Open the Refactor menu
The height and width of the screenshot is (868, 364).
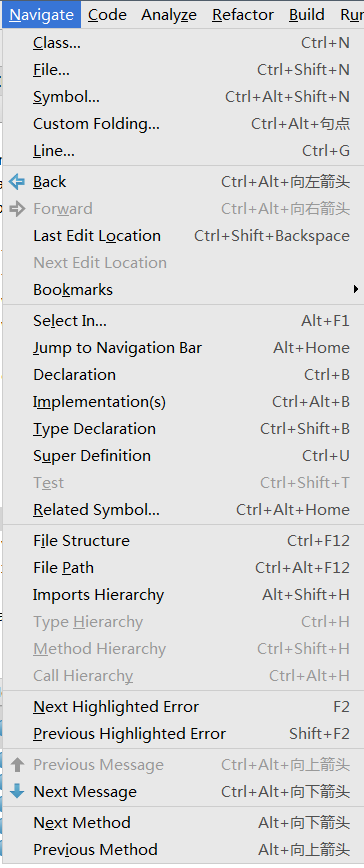(x=243, y=14)
